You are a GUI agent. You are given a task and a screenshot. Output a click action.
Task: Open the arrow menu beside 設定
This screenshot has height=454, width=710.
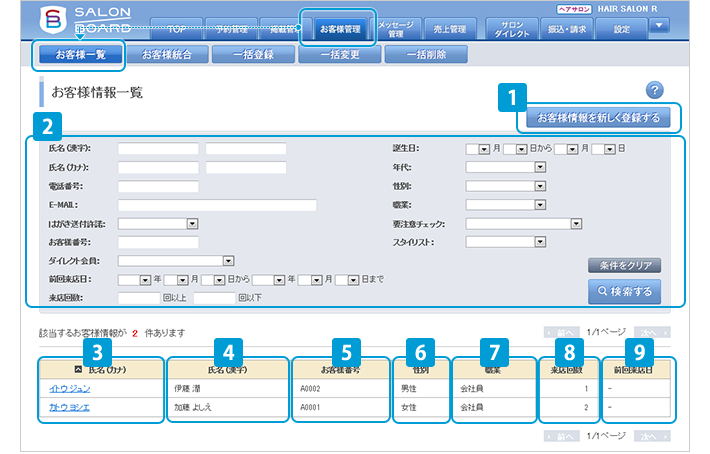pyautogui.click(x=658, y=26)
